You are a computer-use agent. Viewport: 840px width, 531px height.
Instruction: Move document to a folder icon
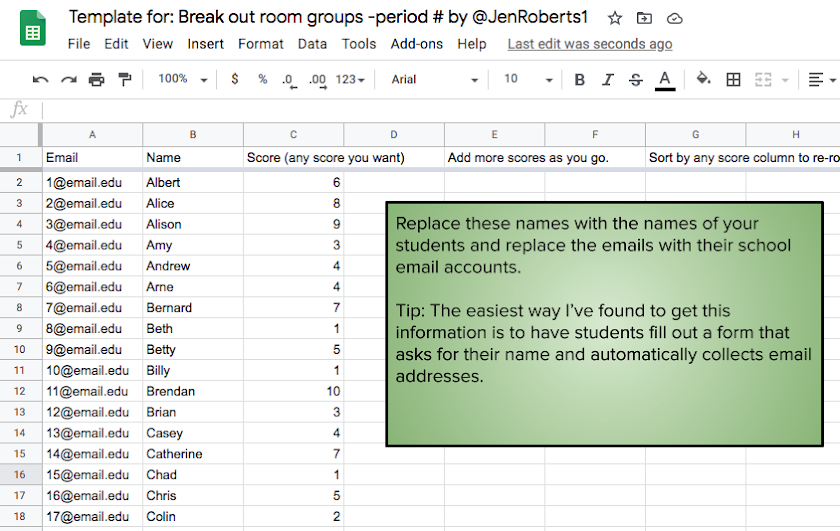pyautogui.click(x=644, y=19)
